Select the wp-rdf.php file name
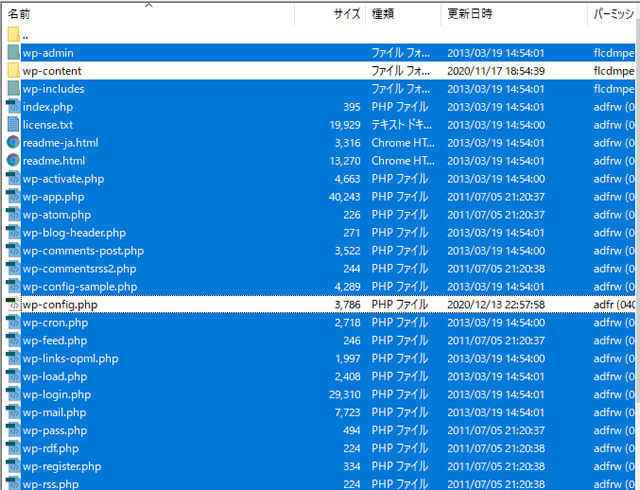Screen dimensions: 640x490 point(51,448)
